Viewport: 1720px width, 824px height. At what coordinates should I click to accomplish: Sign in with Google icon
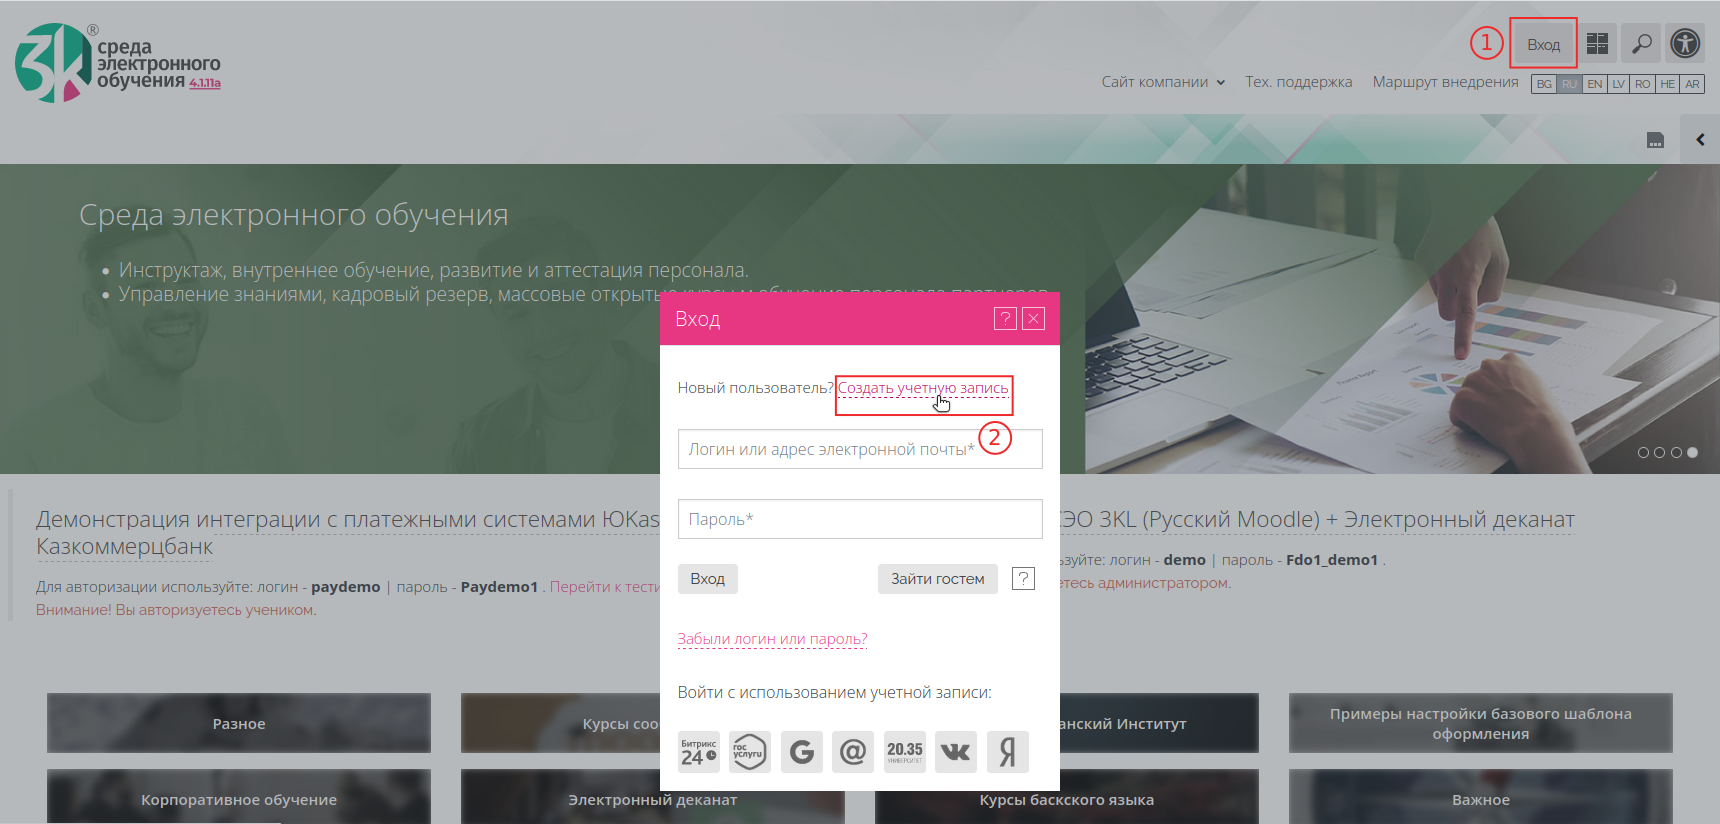point(801,751)
